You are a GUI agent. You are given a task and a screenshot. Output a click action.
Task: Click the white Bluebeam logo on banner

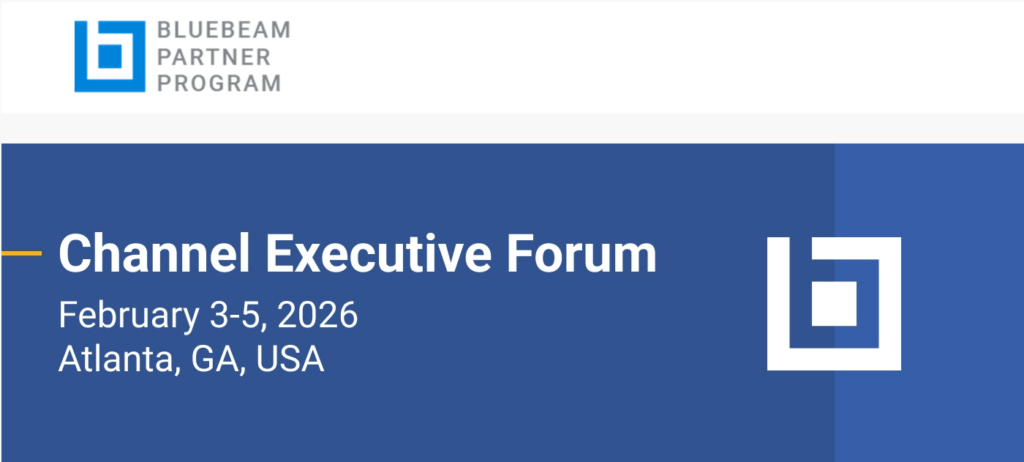coord(833,303)
